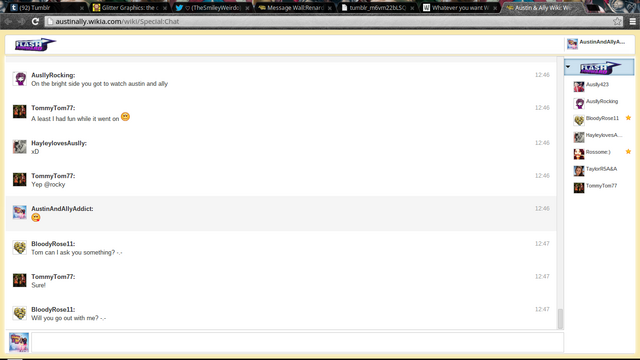Collapse the user list with the arrow
640x360 pixels.
point(568,67)
